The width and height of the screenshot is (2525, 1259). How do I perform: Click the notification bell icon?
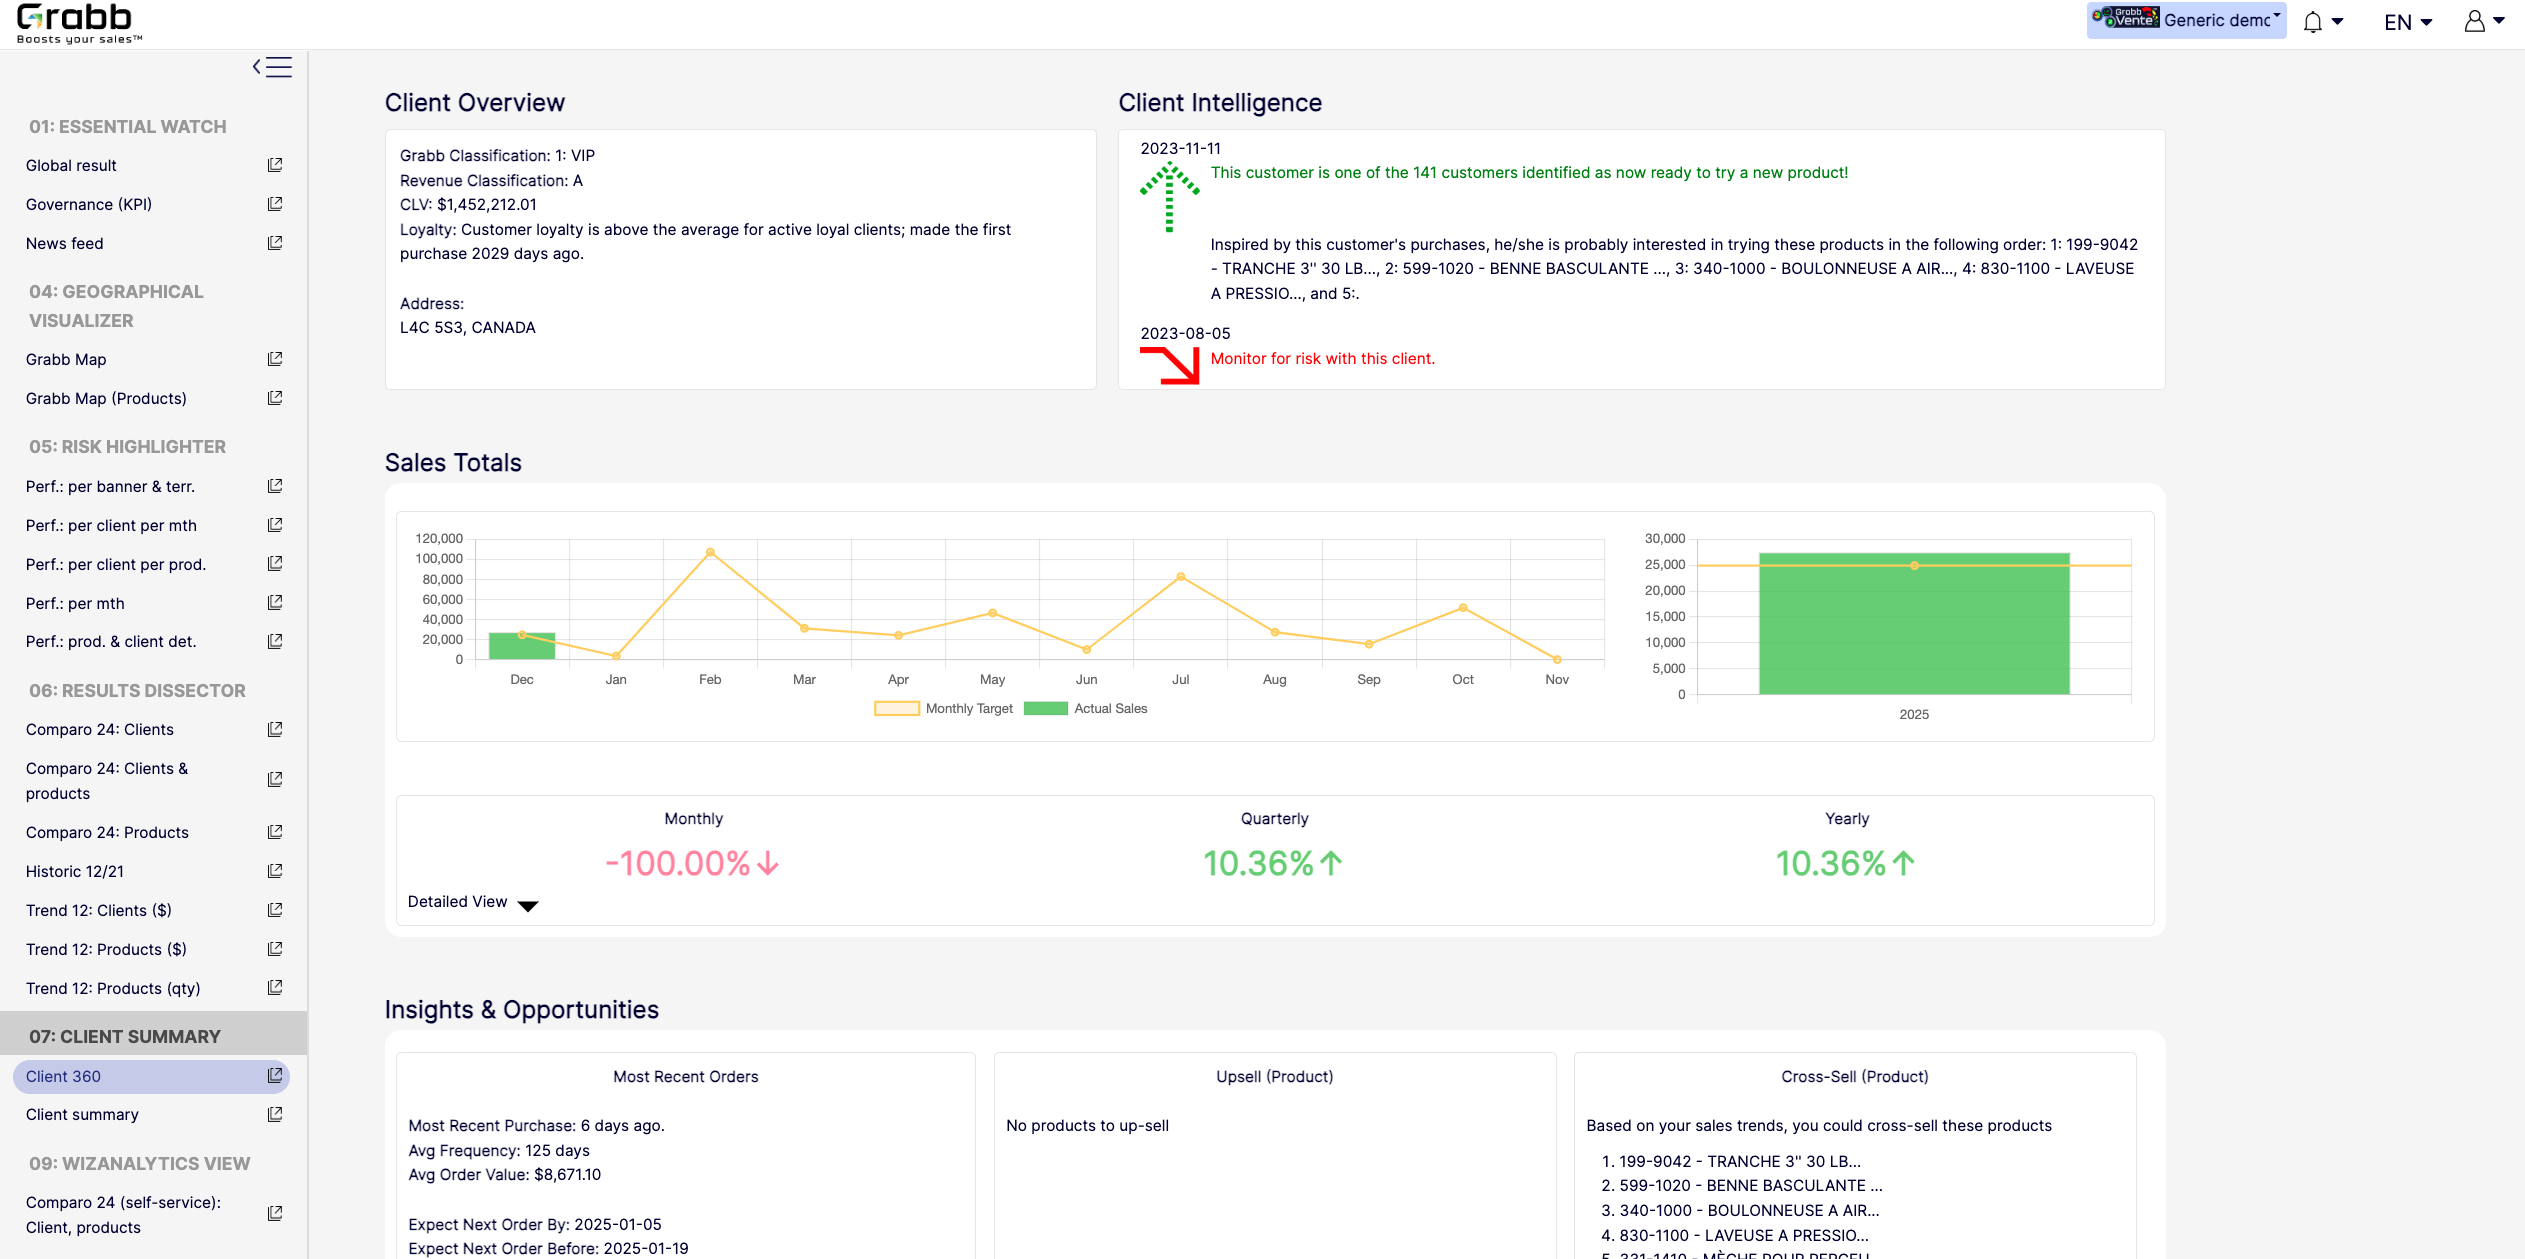pos(2313,22)
